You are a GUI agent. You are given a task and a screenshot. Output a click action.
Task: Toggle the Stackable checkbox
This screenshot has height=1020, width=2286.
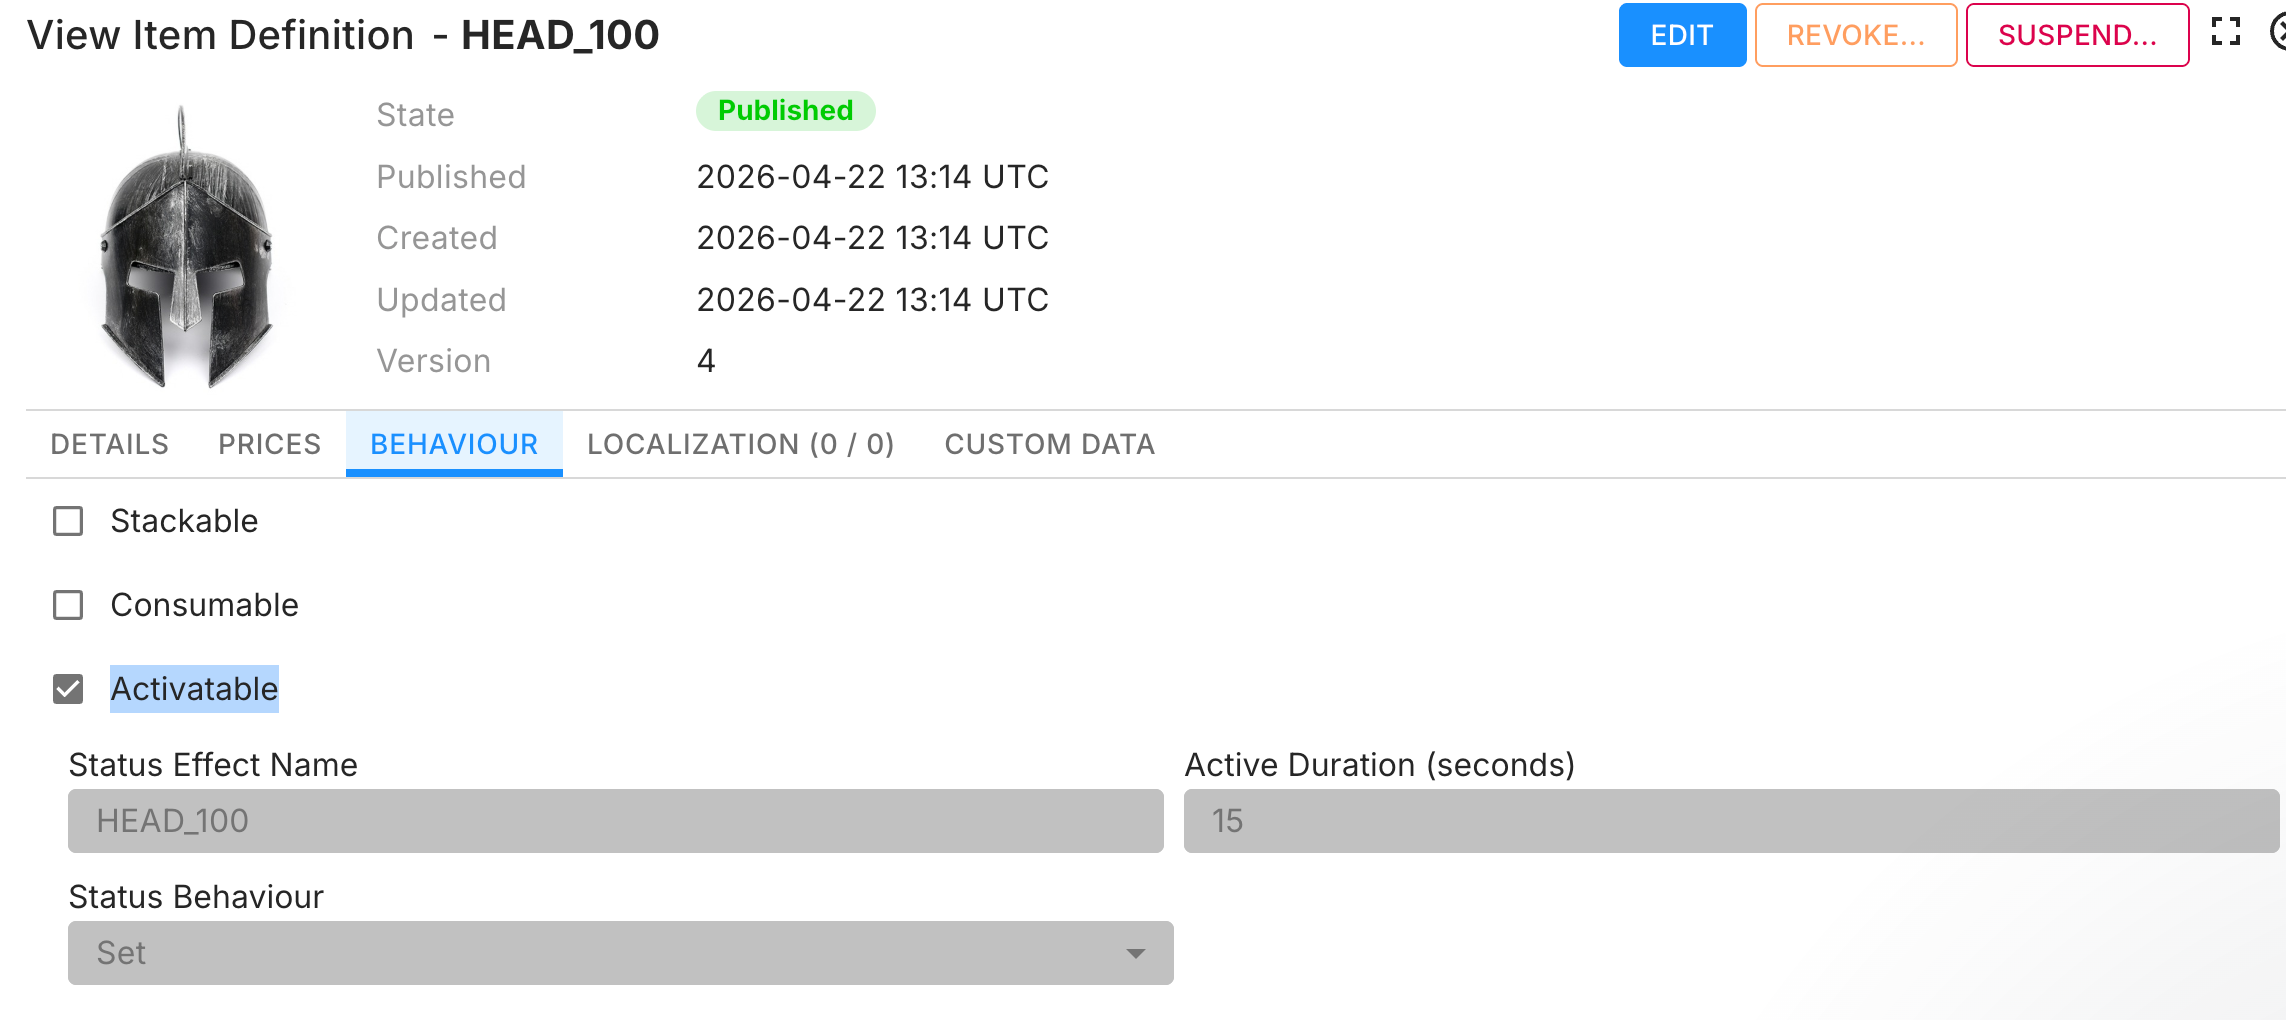(68, 521)
